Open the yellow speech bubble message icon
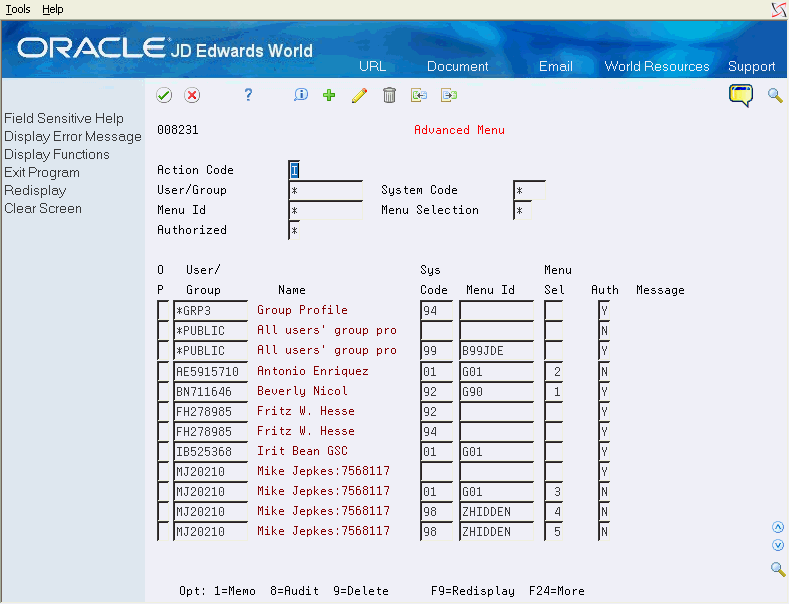This screenshot has height=604, width=789. [x=741, y=95]
